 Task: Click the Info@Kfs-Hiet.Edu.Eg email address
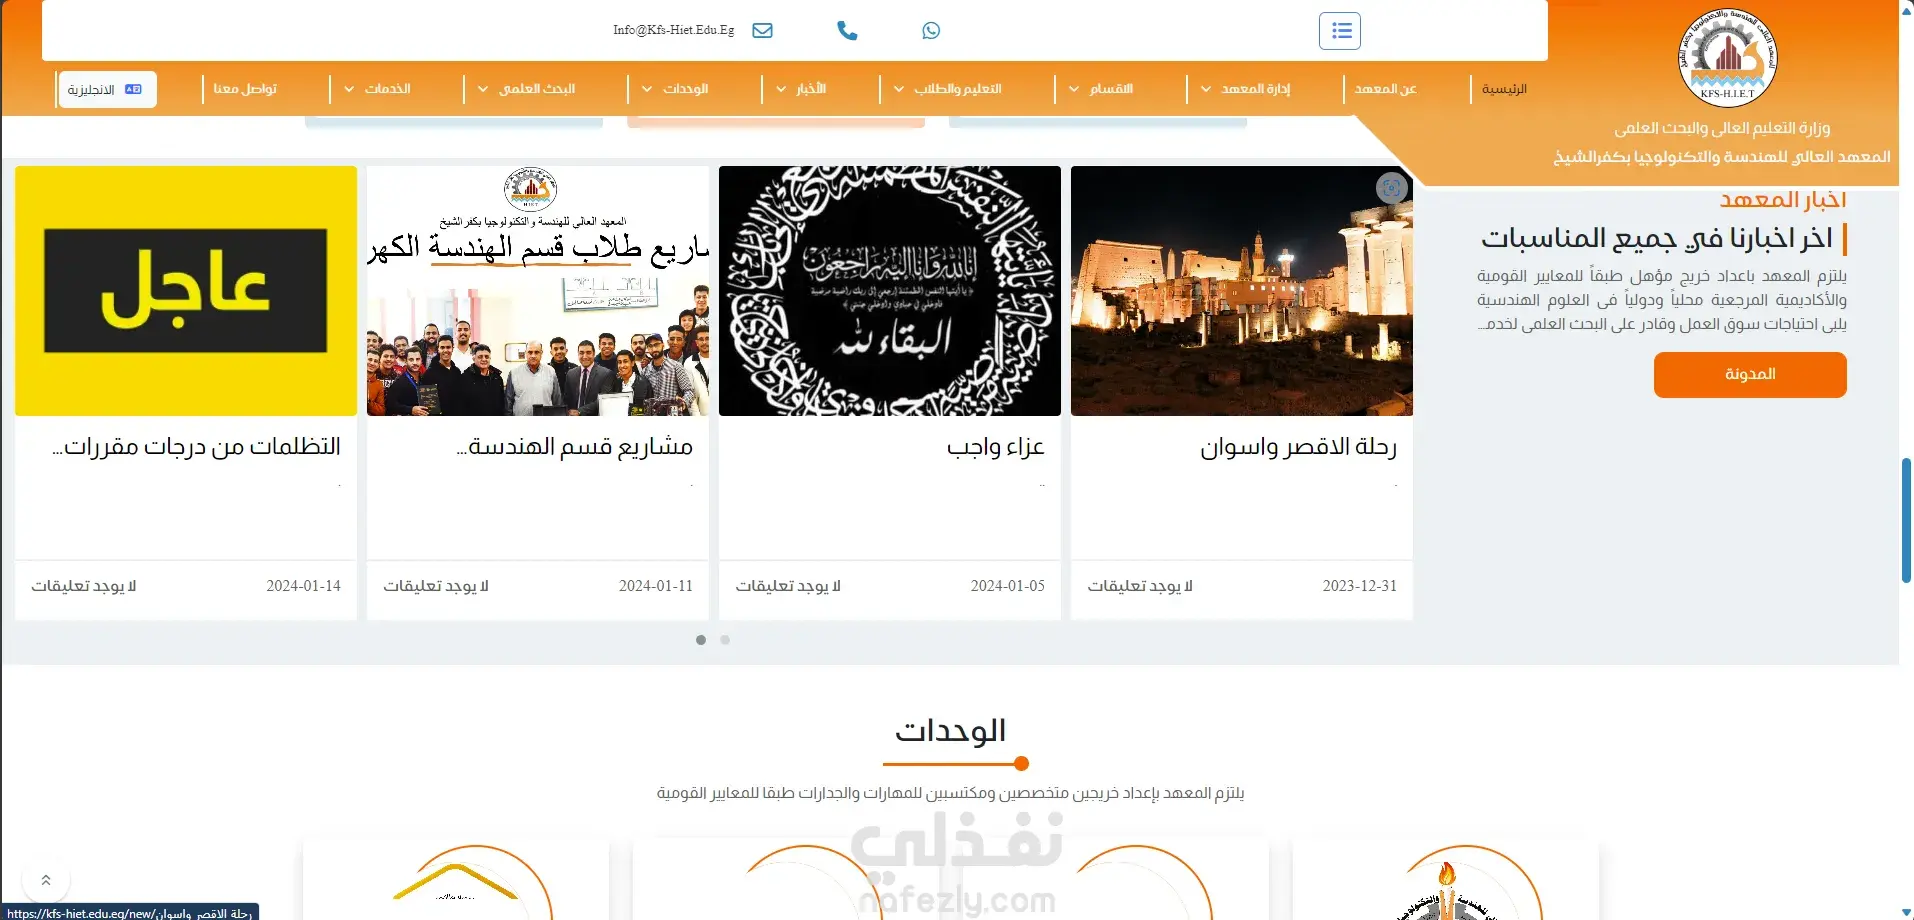tap(674, 30)
